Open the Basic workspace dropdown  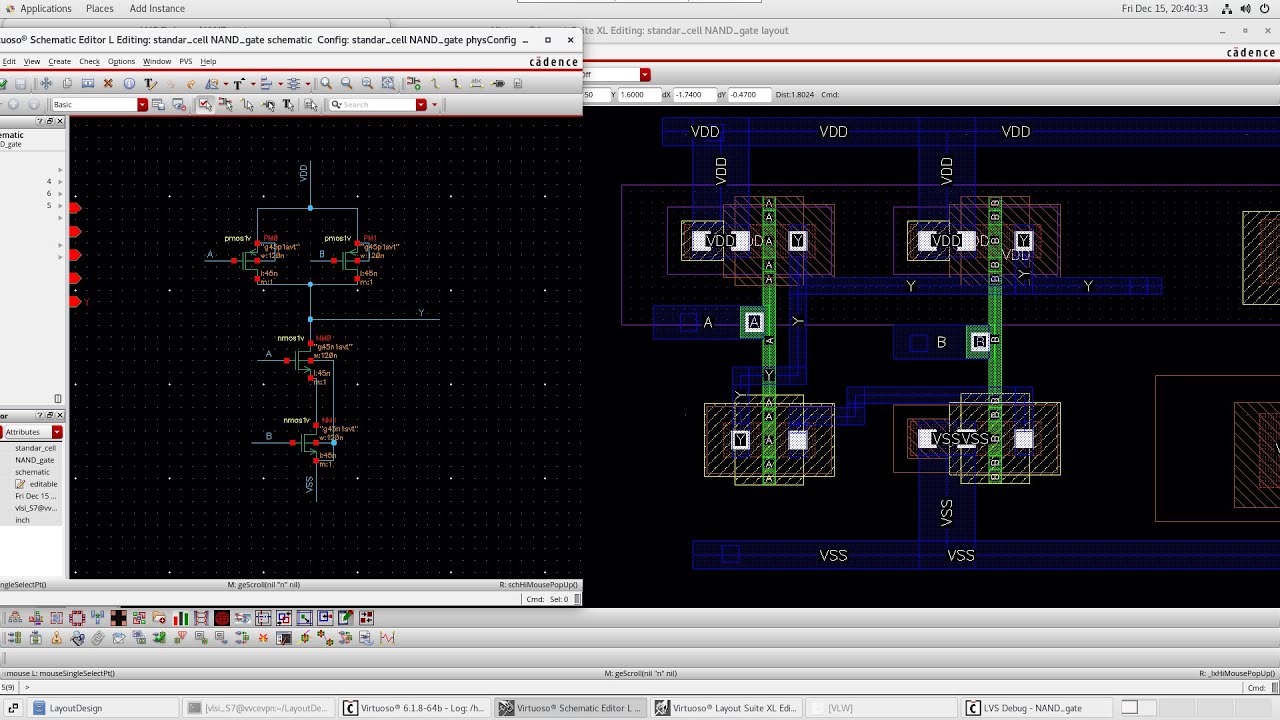(x=143, y=104)
